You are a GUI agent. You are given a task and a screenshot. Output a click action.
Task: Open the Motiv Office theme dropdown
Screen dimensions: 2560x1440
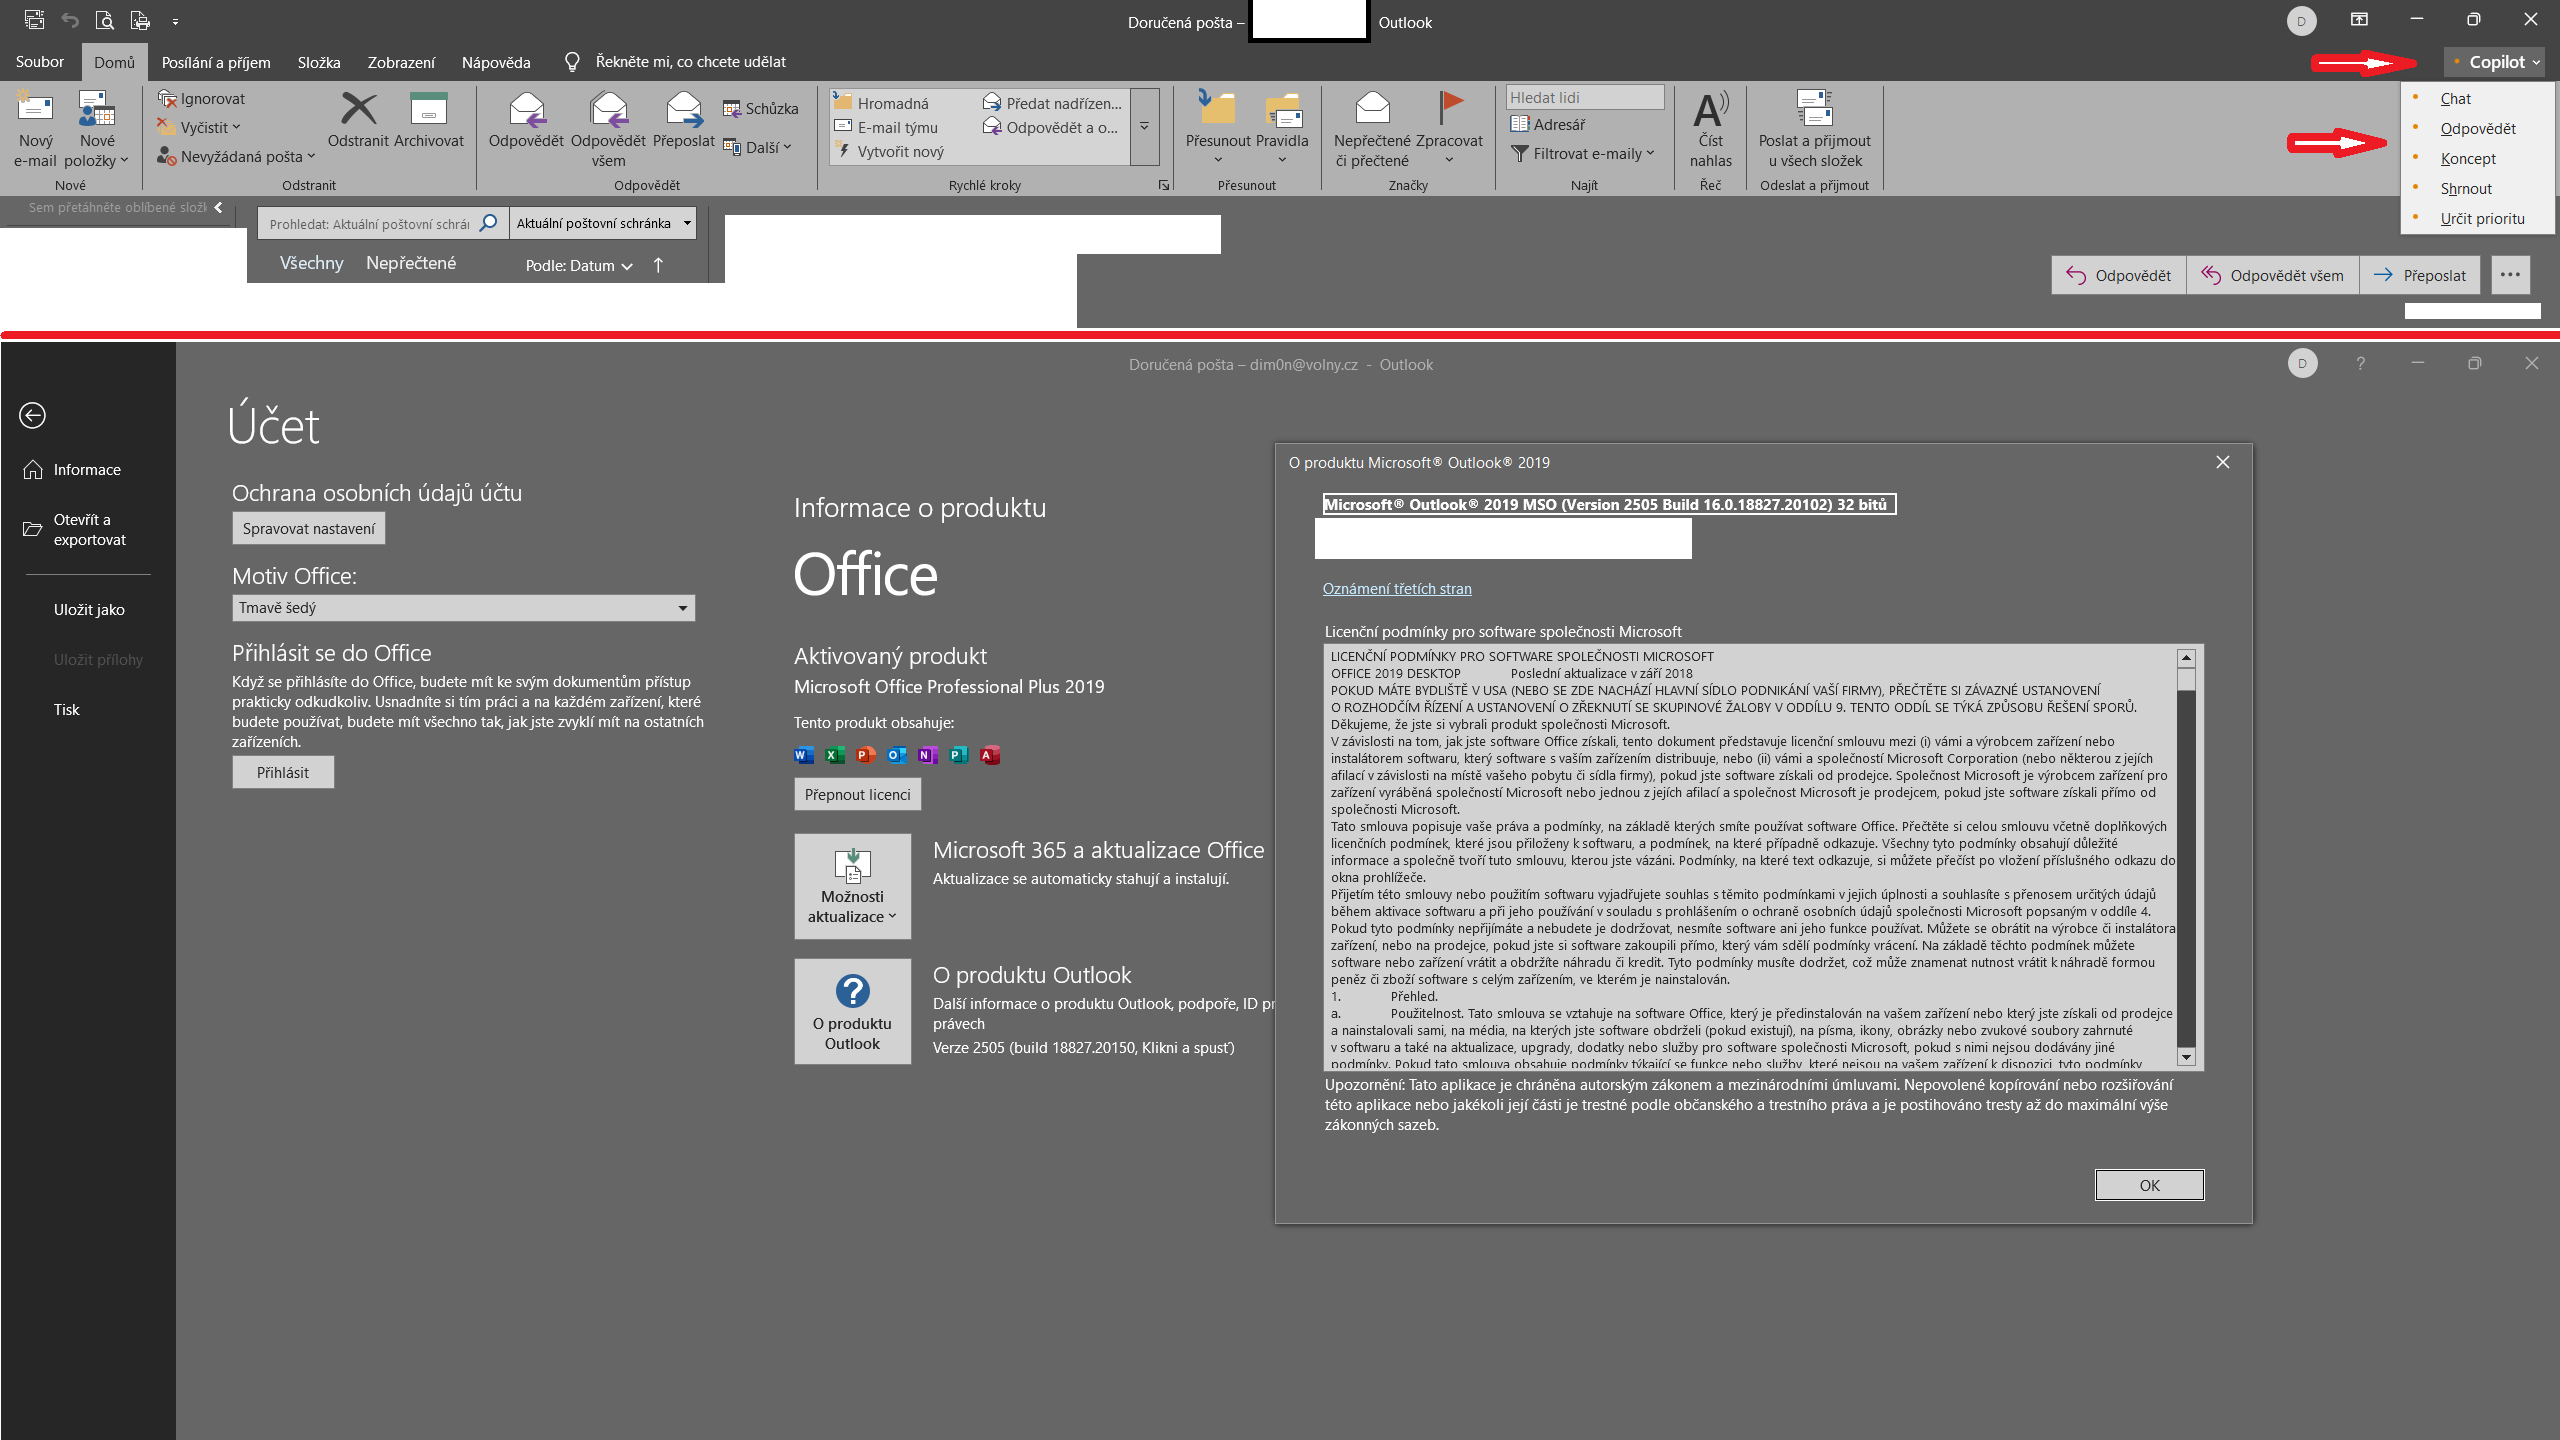[463, 607]
